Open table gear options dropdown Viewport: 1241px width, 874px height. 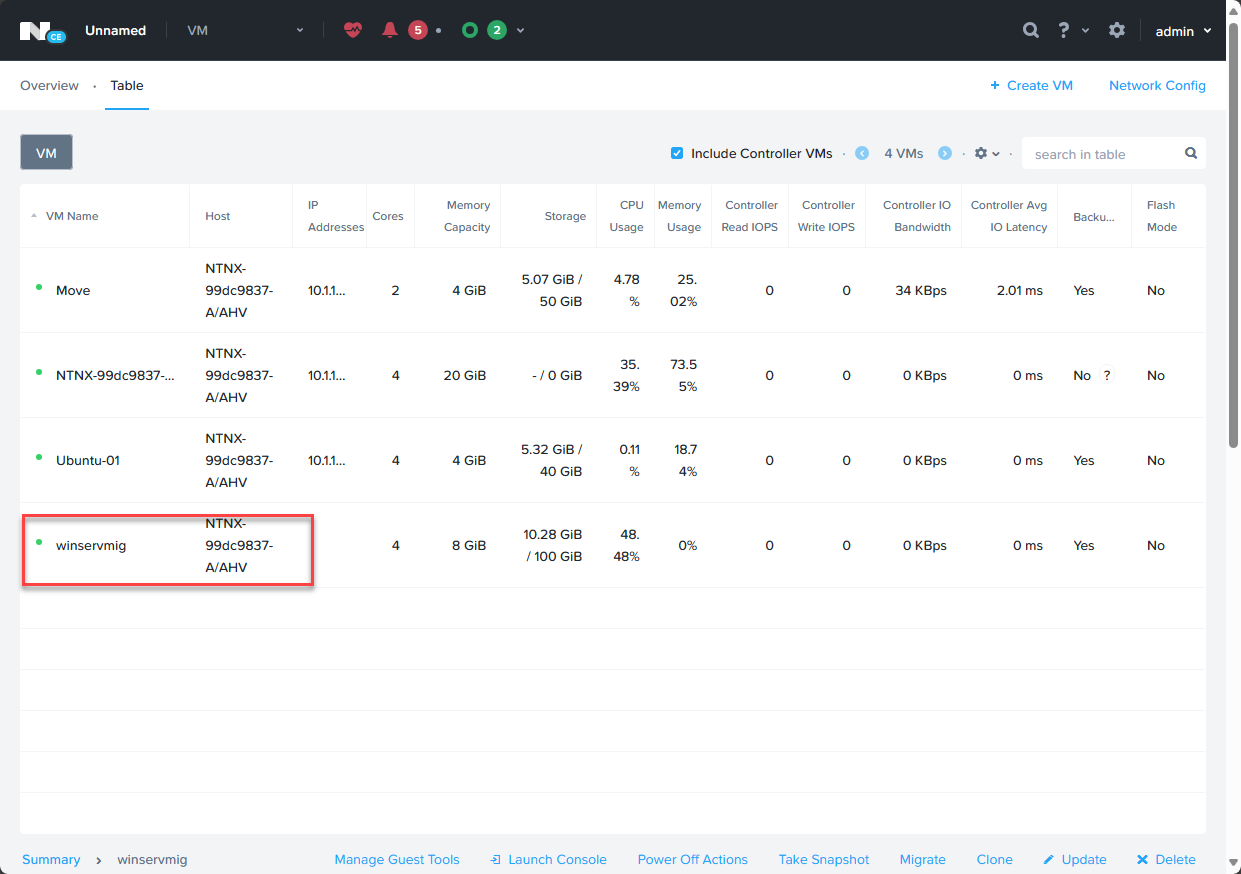tap(987, 153)
